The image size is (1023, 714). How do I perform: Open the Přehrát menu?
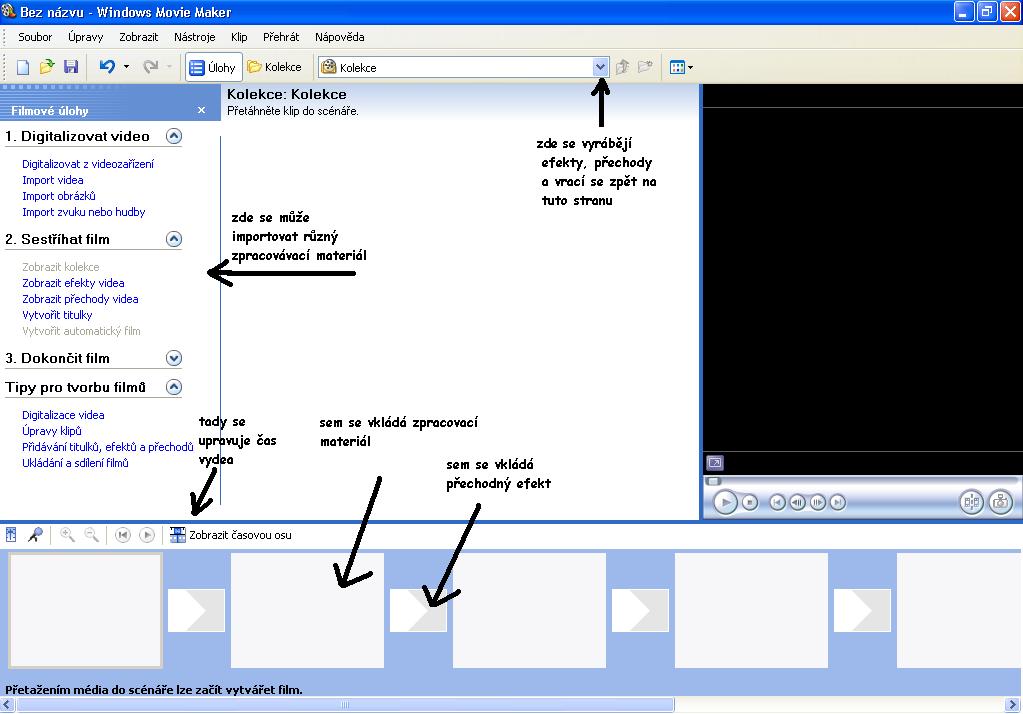pyautogui.click(x=281, y=37)
